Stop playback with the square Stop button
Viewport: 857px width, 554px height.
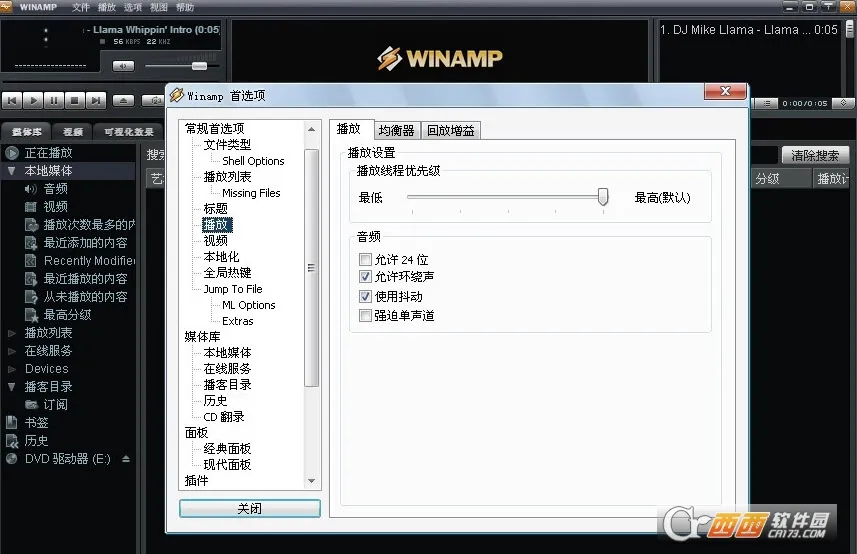pyautogui.click(x=74, y=101)
